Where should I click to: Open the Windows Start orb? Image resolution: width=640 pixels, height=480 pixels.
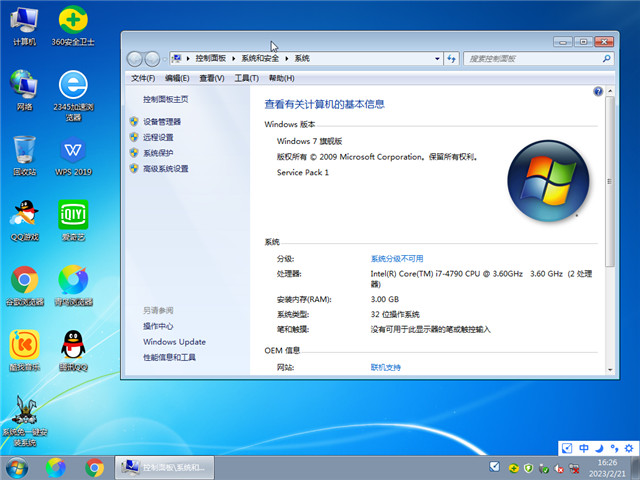[17, 468]
